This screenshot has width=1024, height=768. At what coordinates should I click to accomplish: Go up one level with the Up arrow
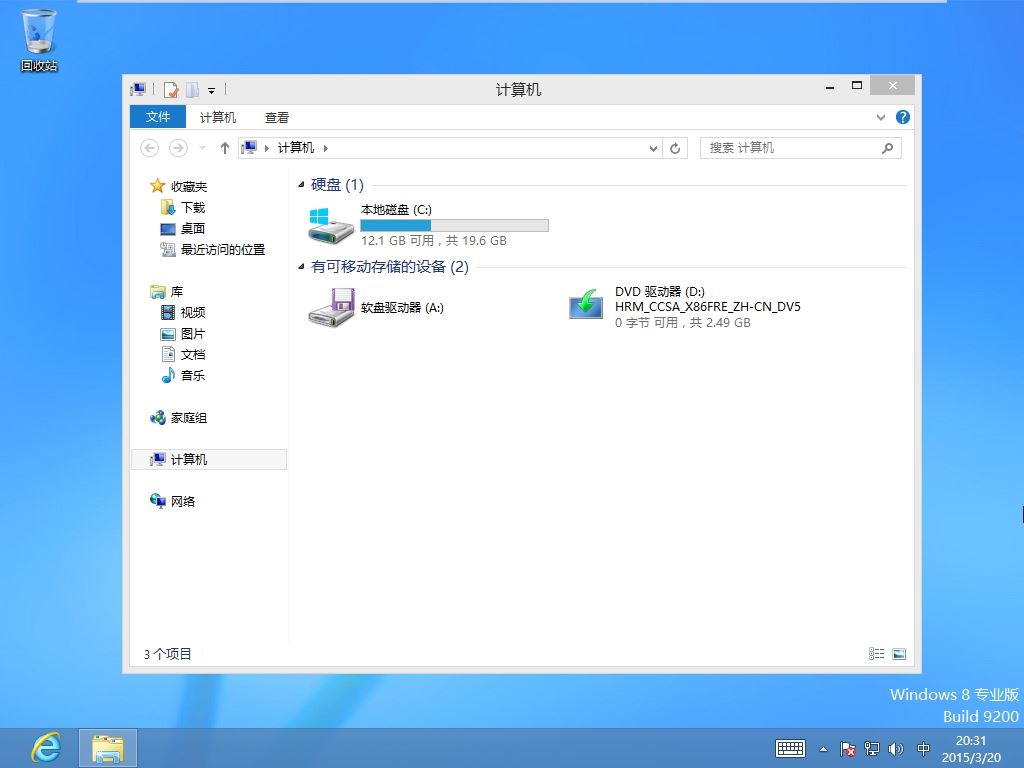(225, 148)
